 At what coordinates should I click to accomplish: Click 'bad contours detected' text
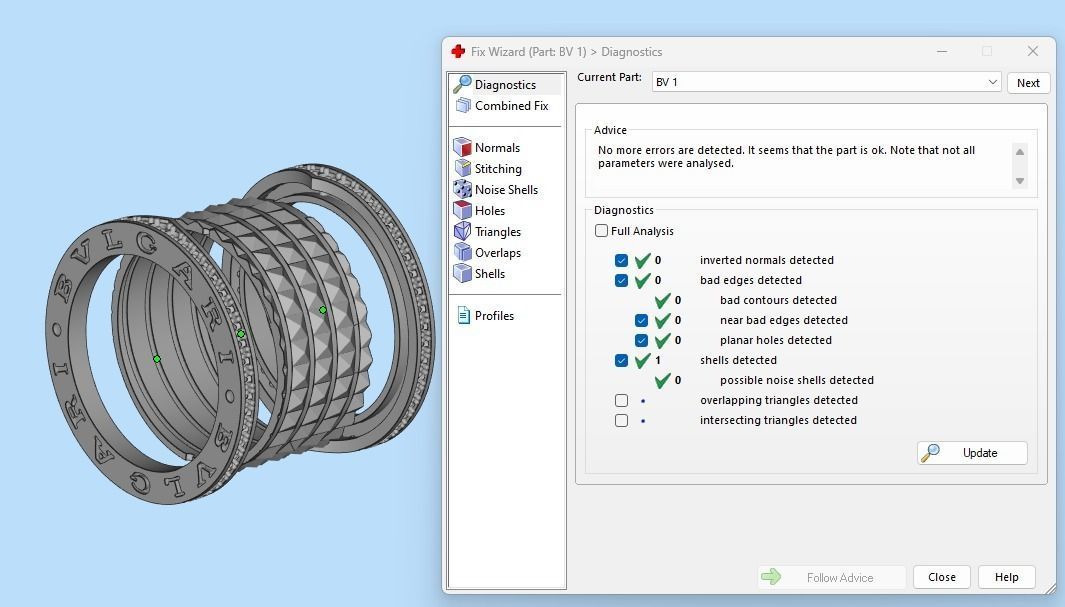coord(778,300)
